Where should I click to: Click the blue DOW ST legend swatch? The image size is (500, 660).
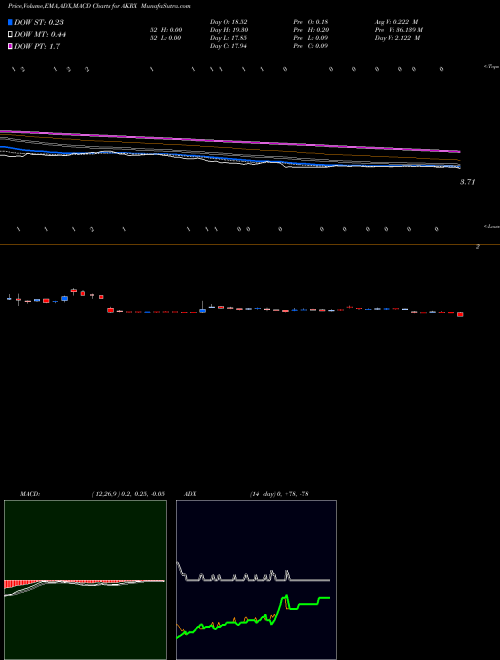(x=10, y=22)
